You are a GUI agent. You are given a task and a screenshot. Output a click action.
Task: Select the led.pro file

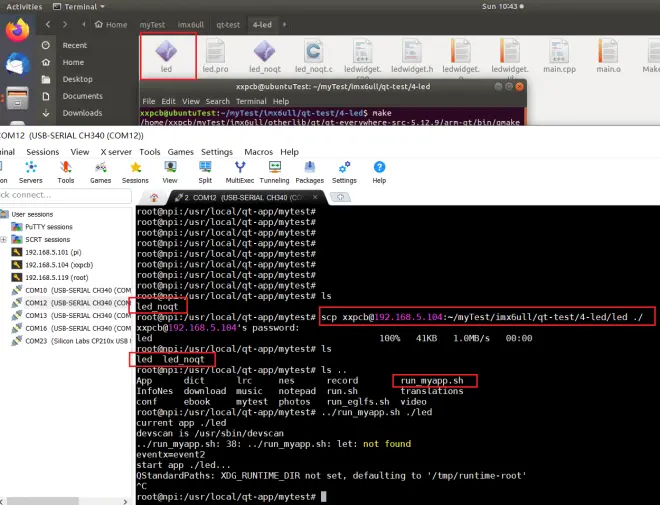[x=216, y=56]
